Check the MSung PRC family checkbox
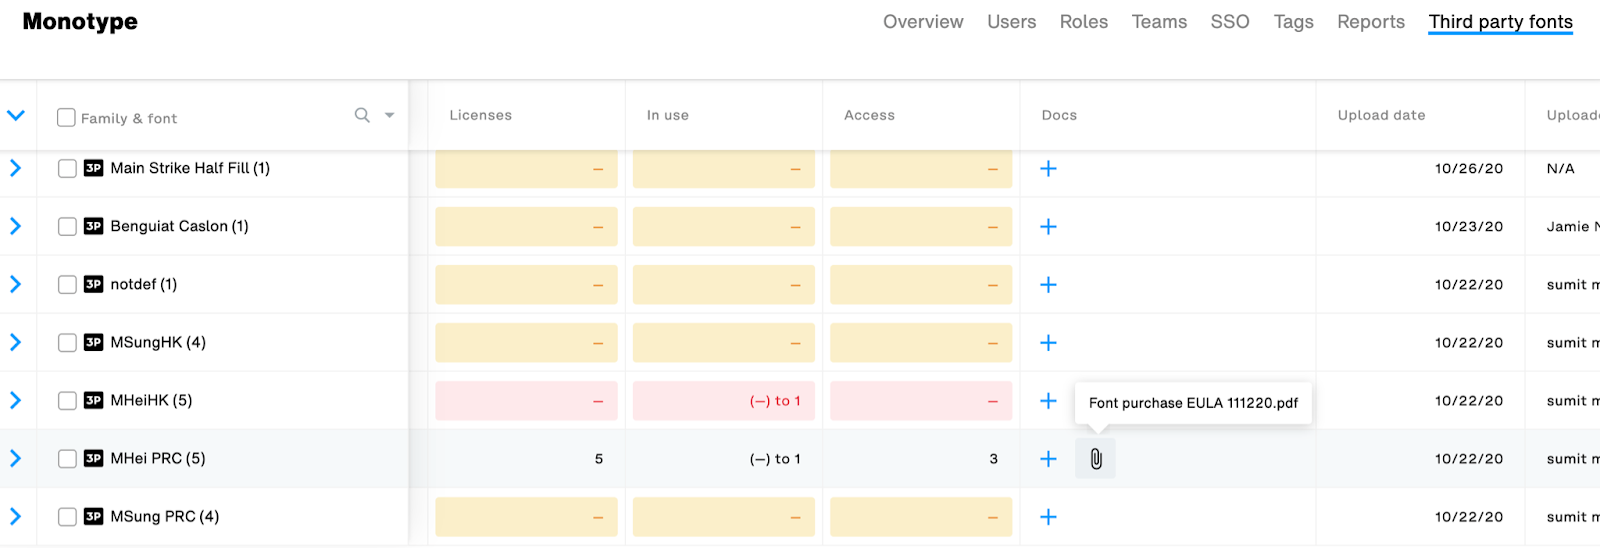This screenshot has width=1600, height=548. point(67,517)
